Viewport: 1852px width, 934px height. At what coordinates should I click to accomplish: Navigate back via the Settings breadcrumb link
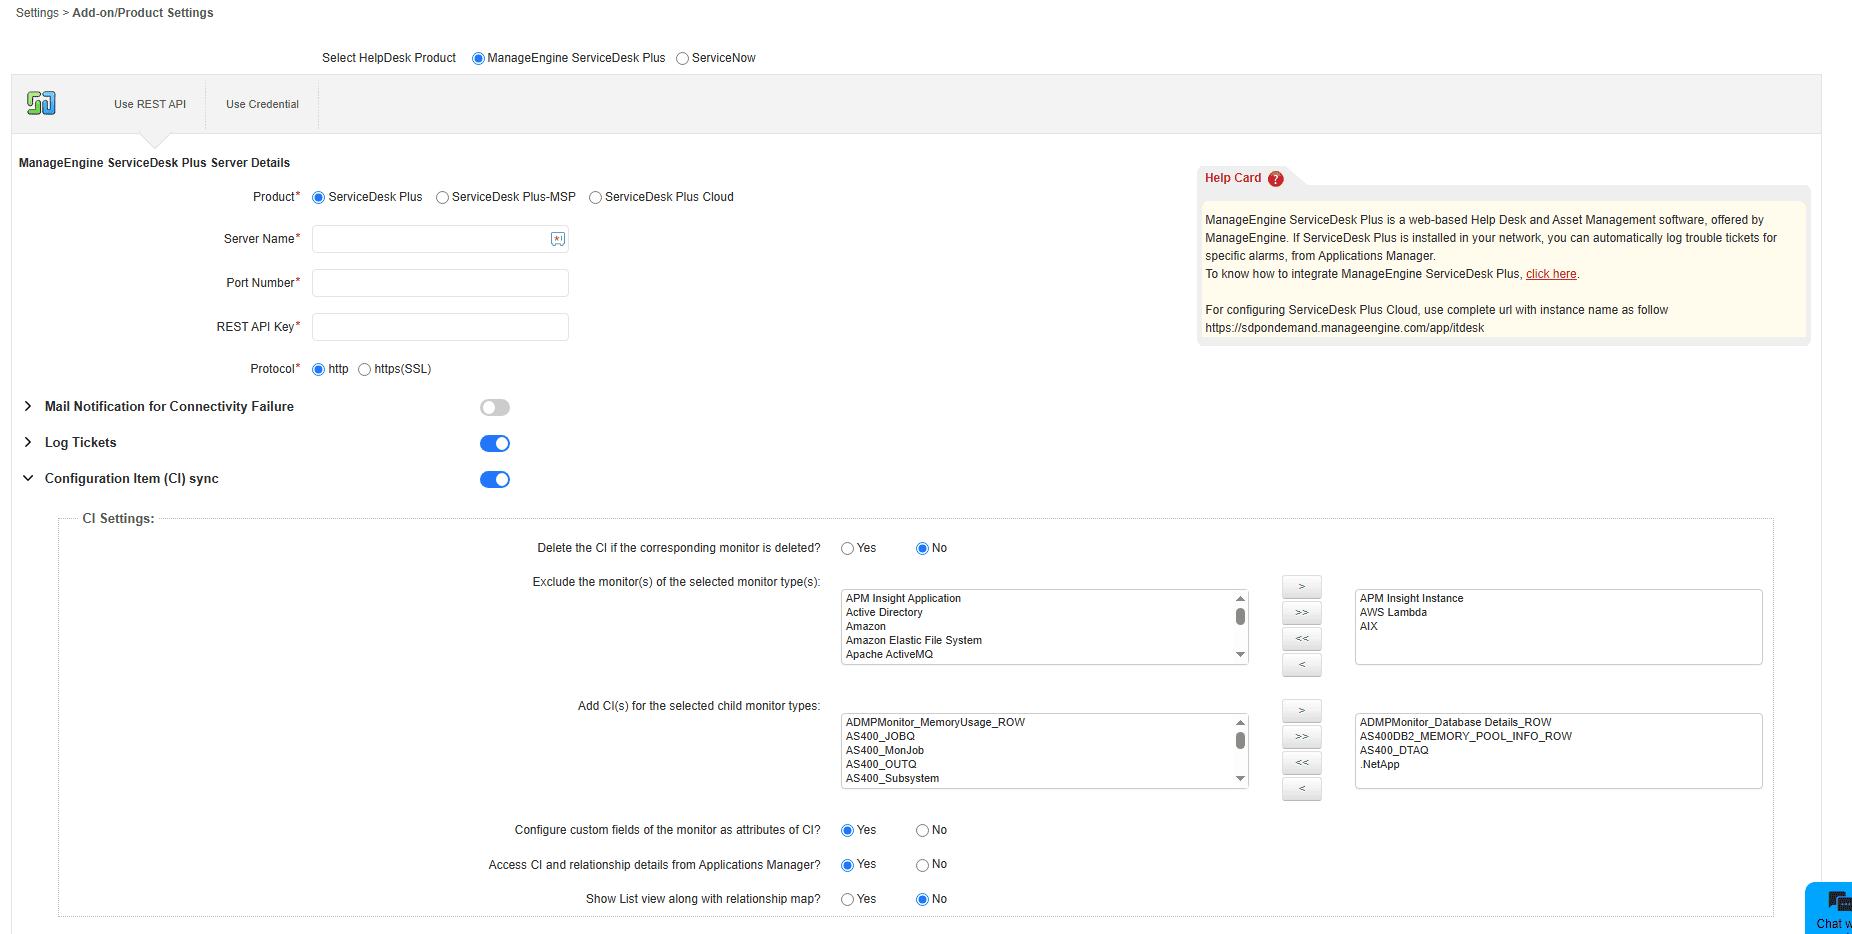(x=36, y=12)
